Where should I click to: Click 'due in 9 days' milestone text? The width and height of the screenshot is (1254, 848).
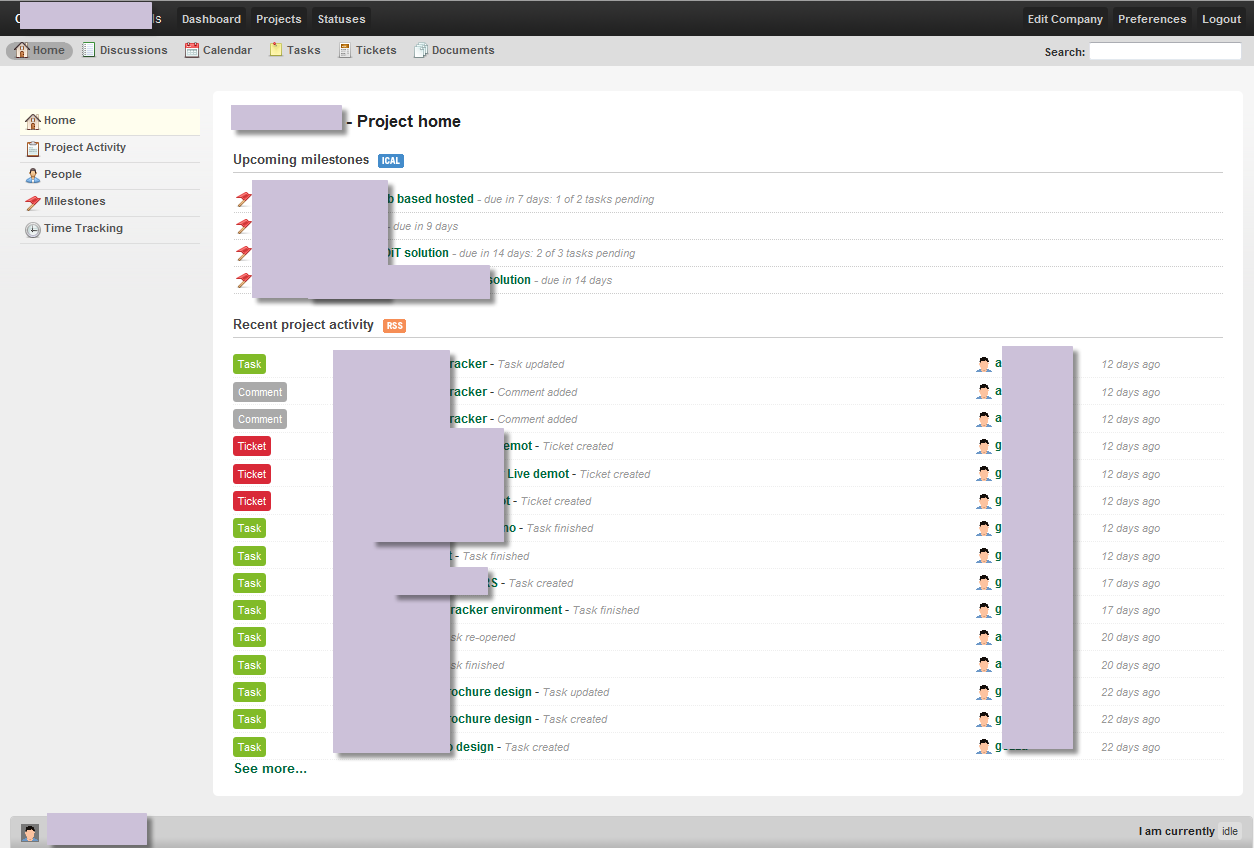(425, 226)
